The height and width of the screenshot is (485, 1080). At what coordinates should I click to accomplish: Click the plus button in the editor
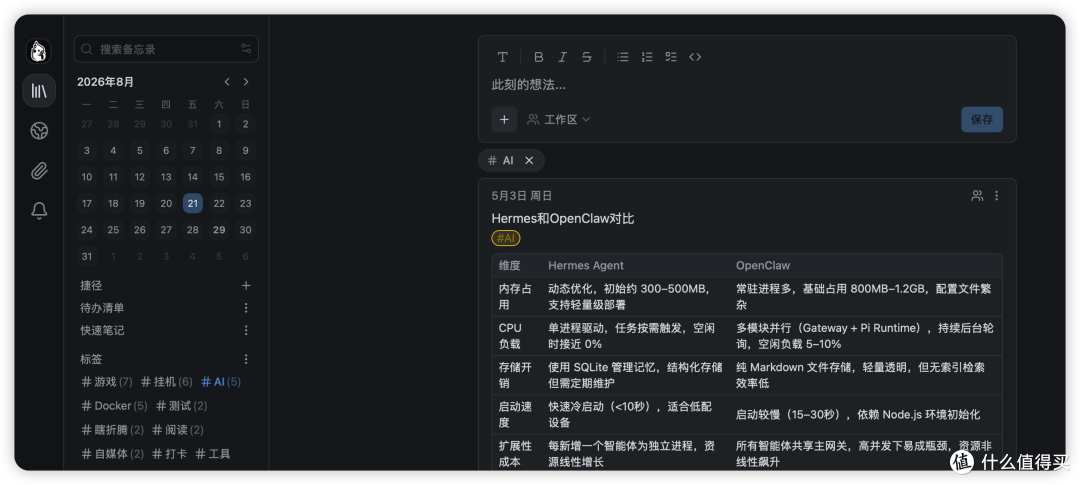tap(504, 119)
